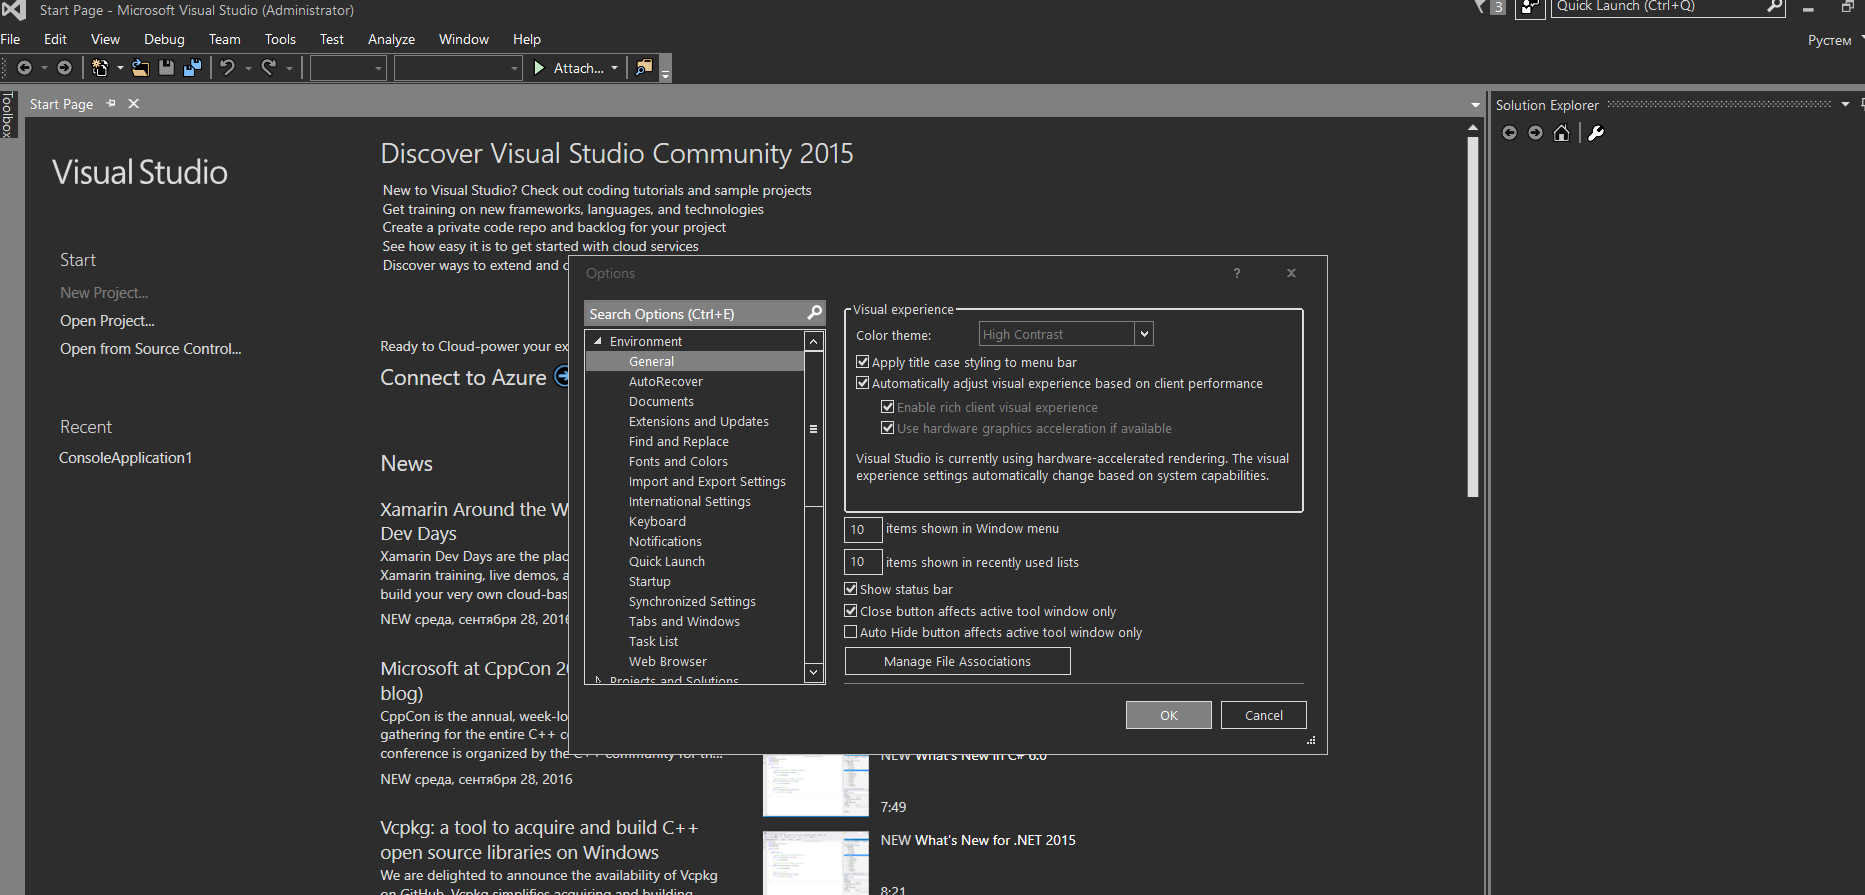The height and width of the screenshot is (895, 1865).
Task: Open the File menu
Action: (10, 39)
